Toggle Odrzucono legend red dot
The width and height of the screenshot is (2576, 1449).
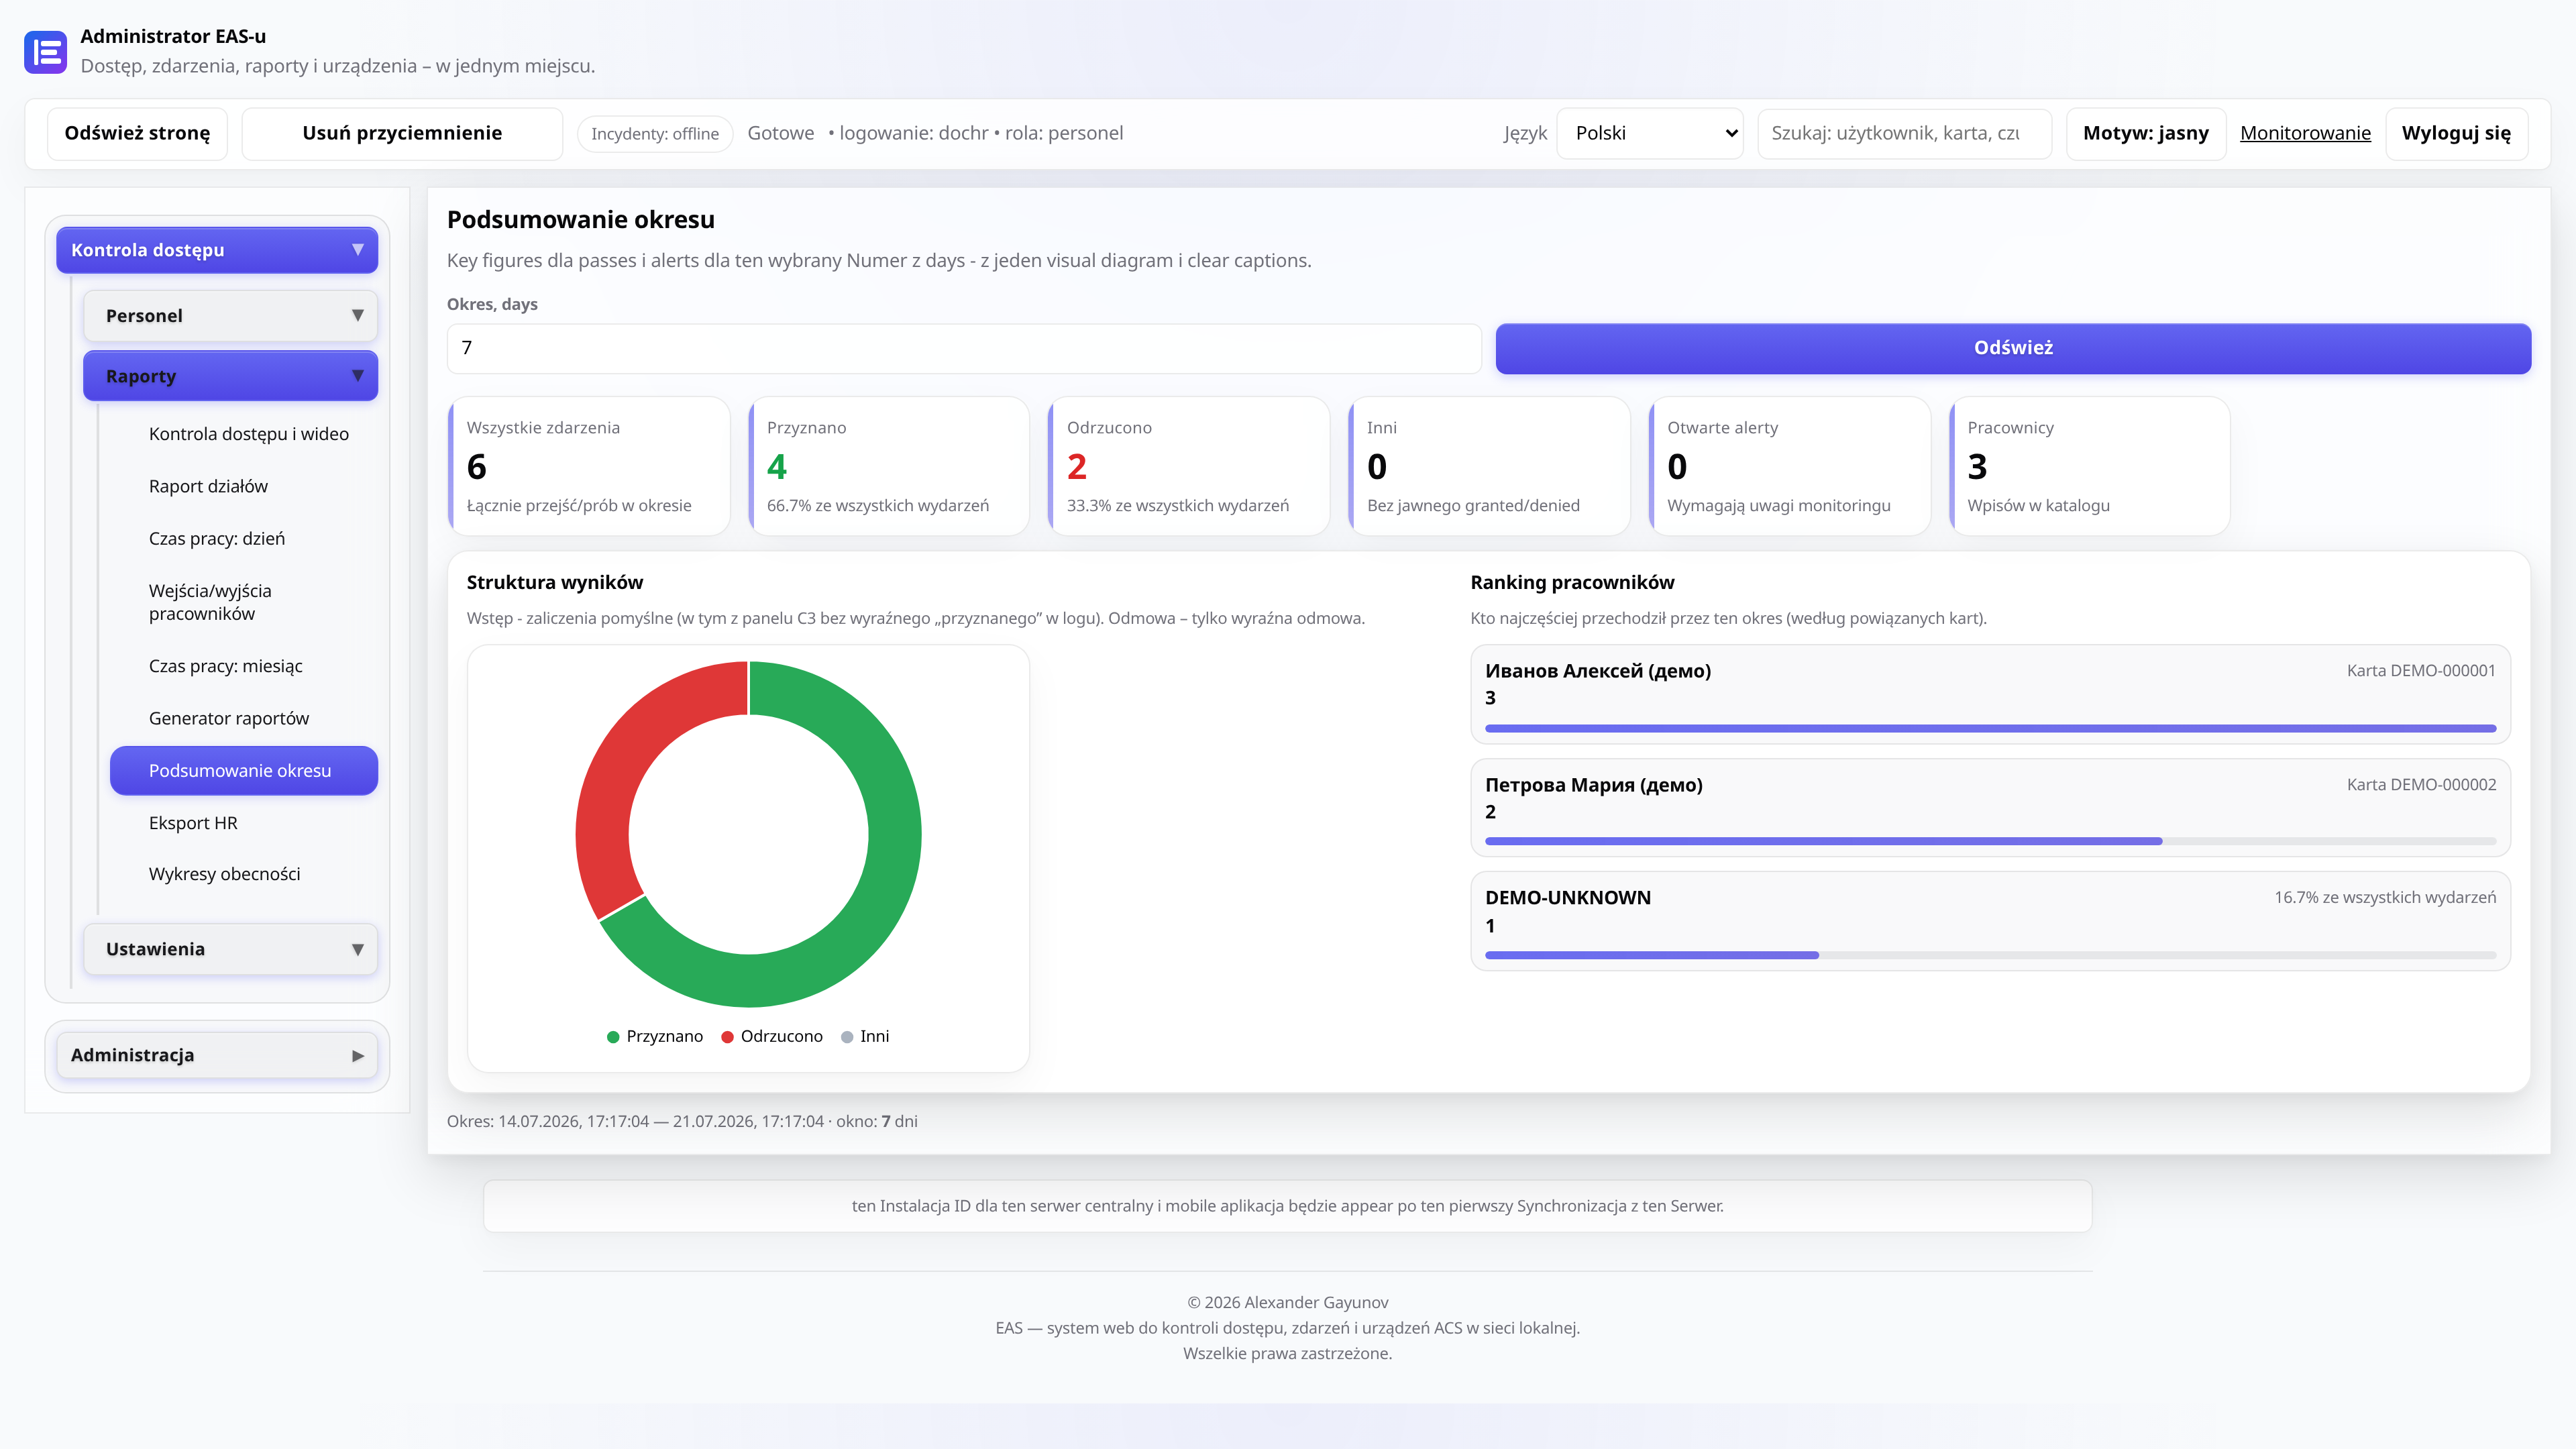point(728,1037)
